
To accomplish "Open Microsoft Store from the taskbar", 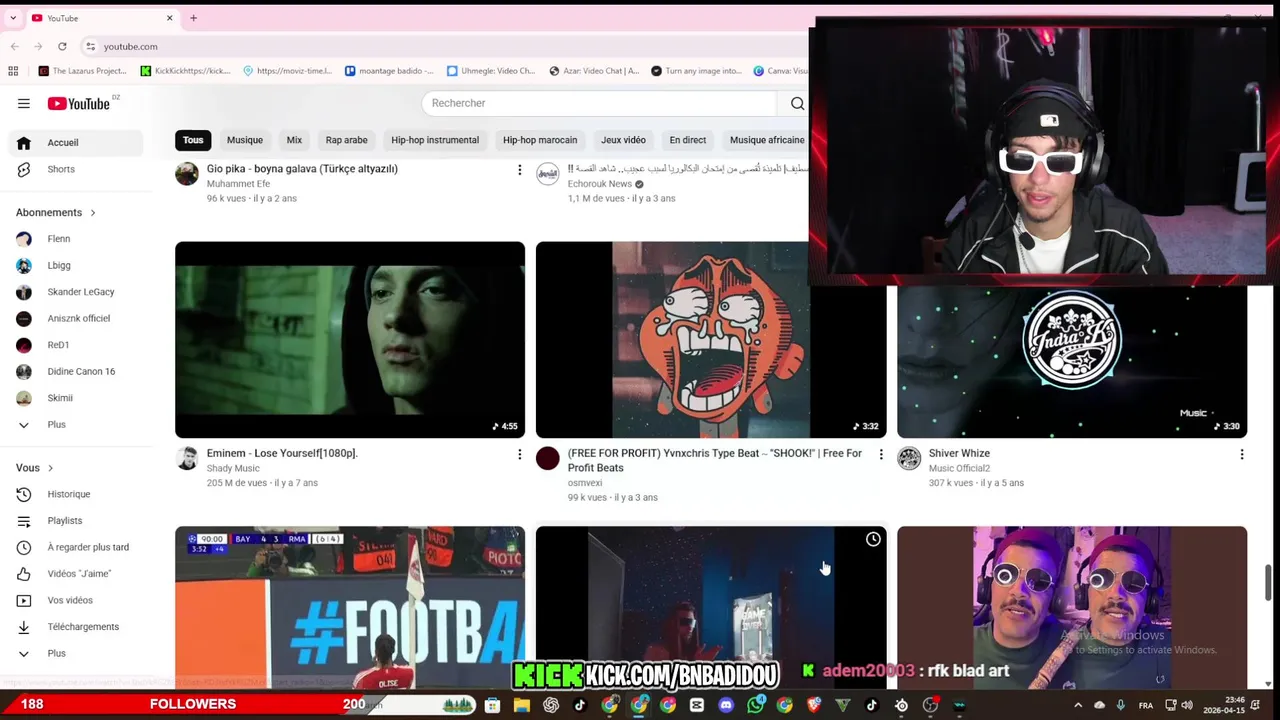I will pyautogui.click(x=492, y=705).
